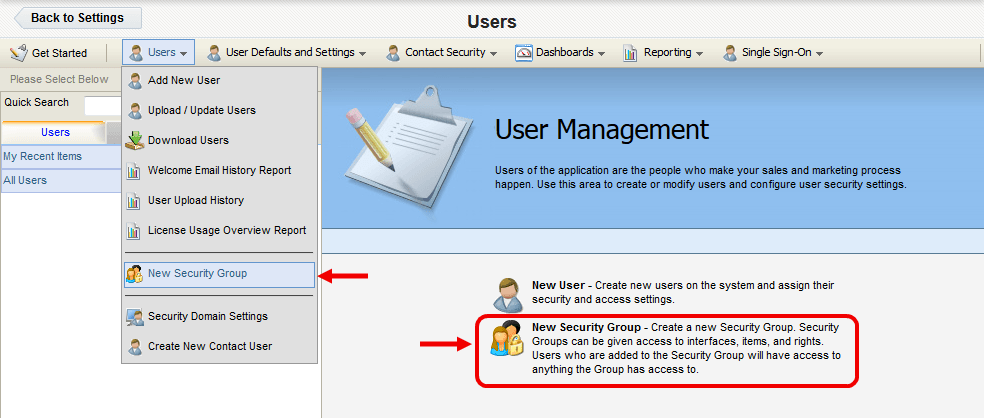Click the New Security Group menu lock icon

coord(135,274)
